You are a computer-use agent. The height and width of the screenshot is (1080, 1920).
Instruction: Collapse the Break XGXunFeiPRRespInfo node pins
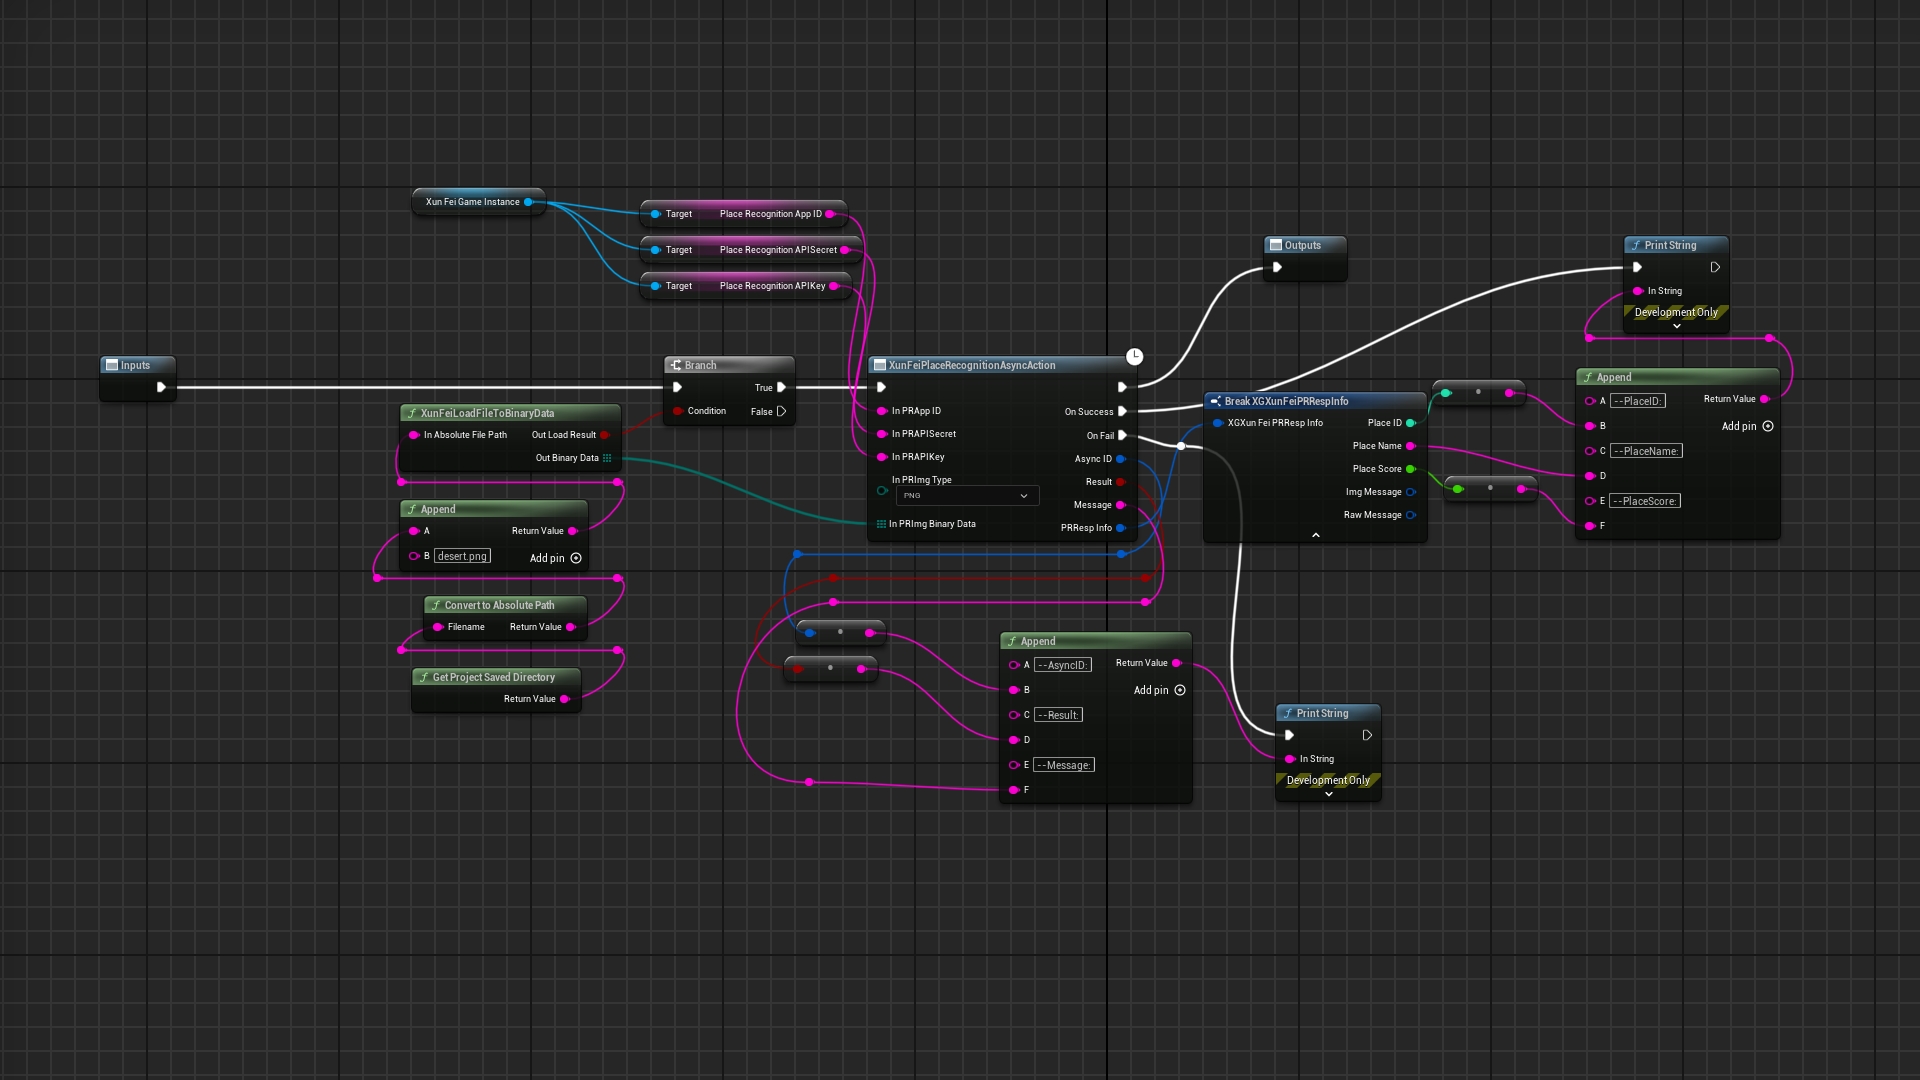pos(1315,535)
